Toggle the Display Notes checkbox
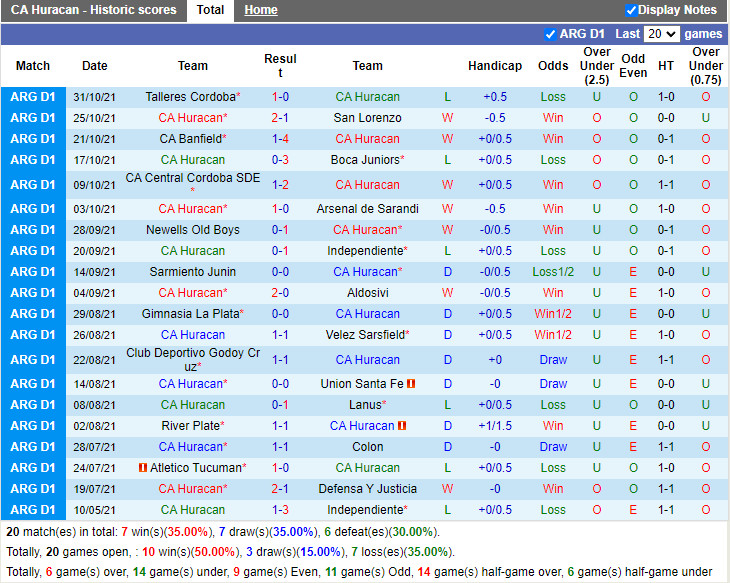Viewport: 730px width, 583px height. coord(631,10)
